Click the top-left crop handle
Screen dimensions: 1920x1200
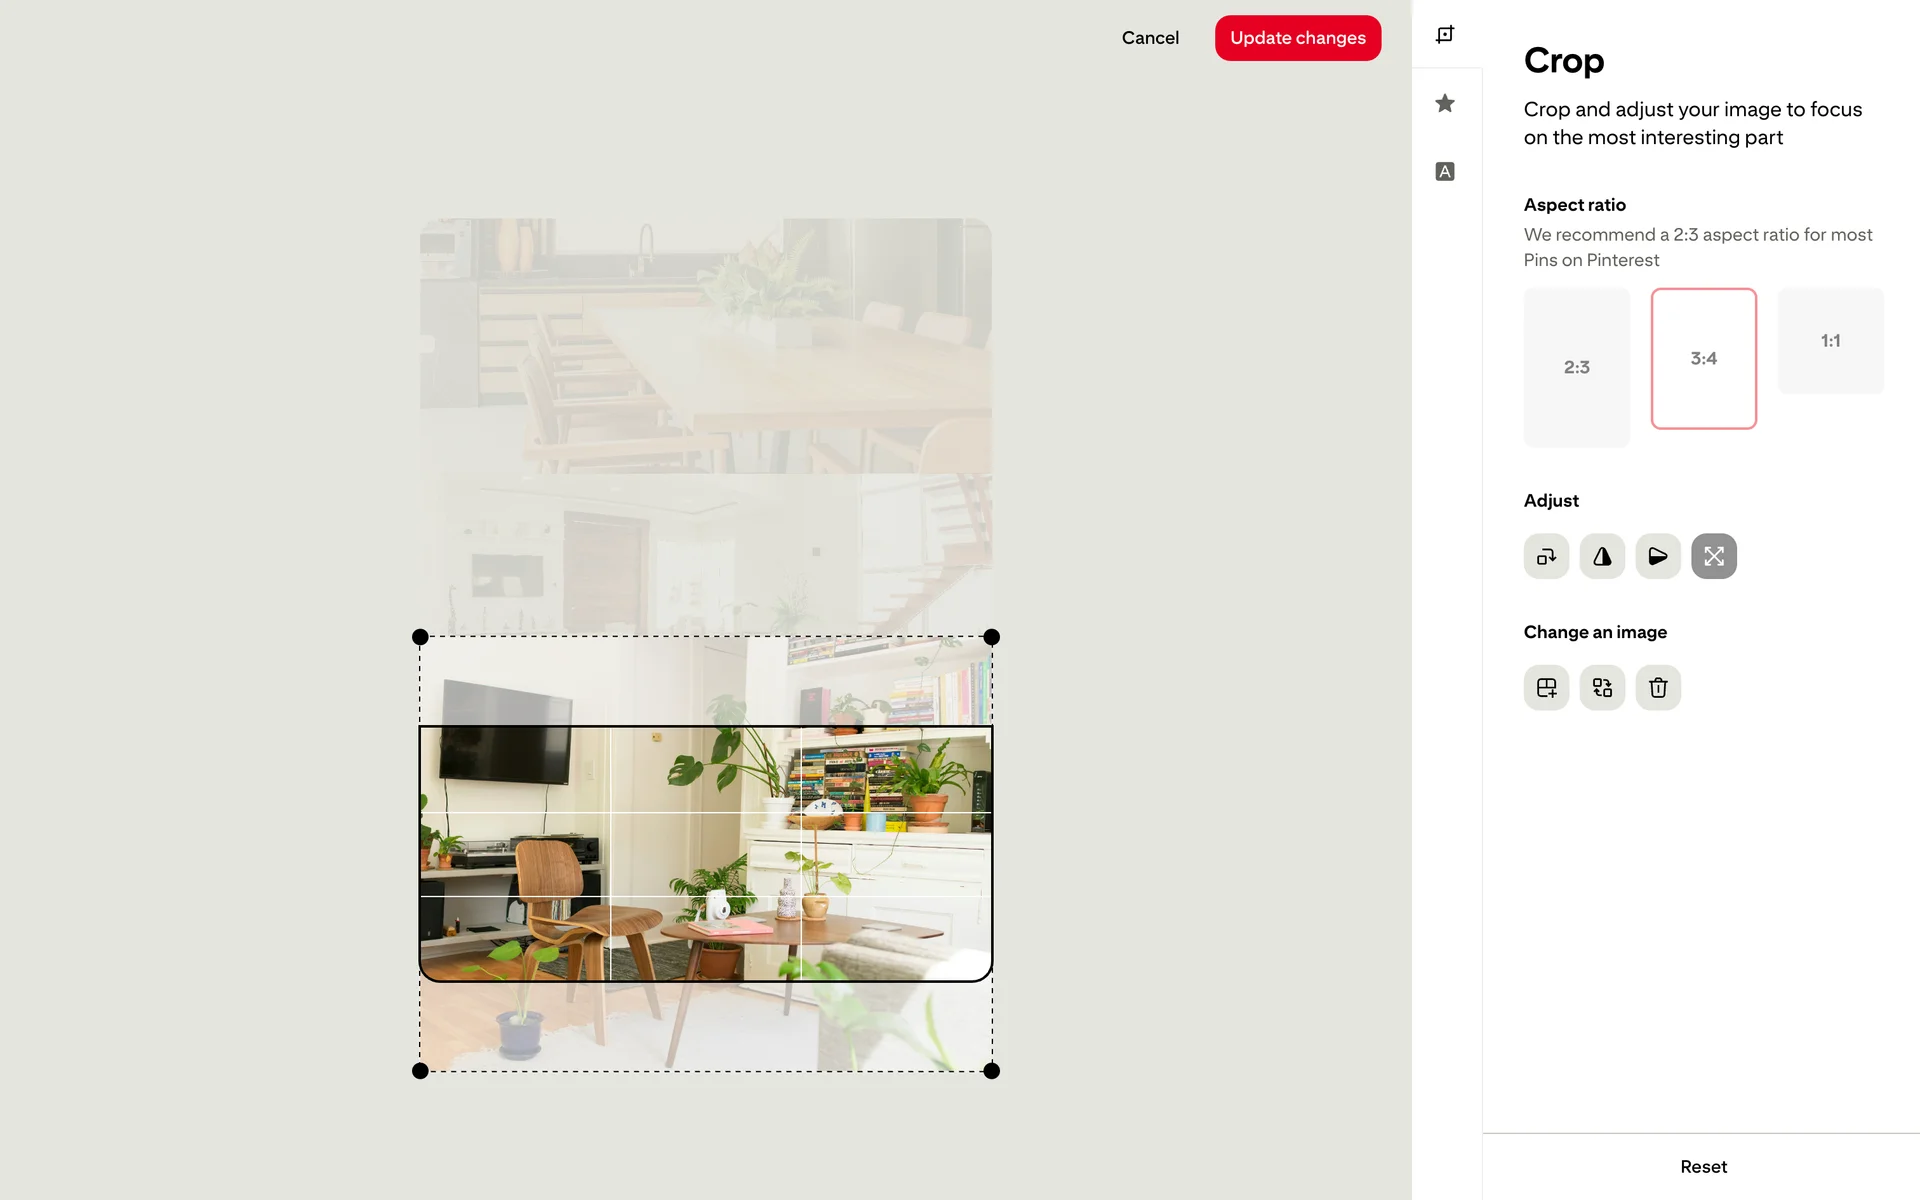pyautogui.click(x=420, y=637)
